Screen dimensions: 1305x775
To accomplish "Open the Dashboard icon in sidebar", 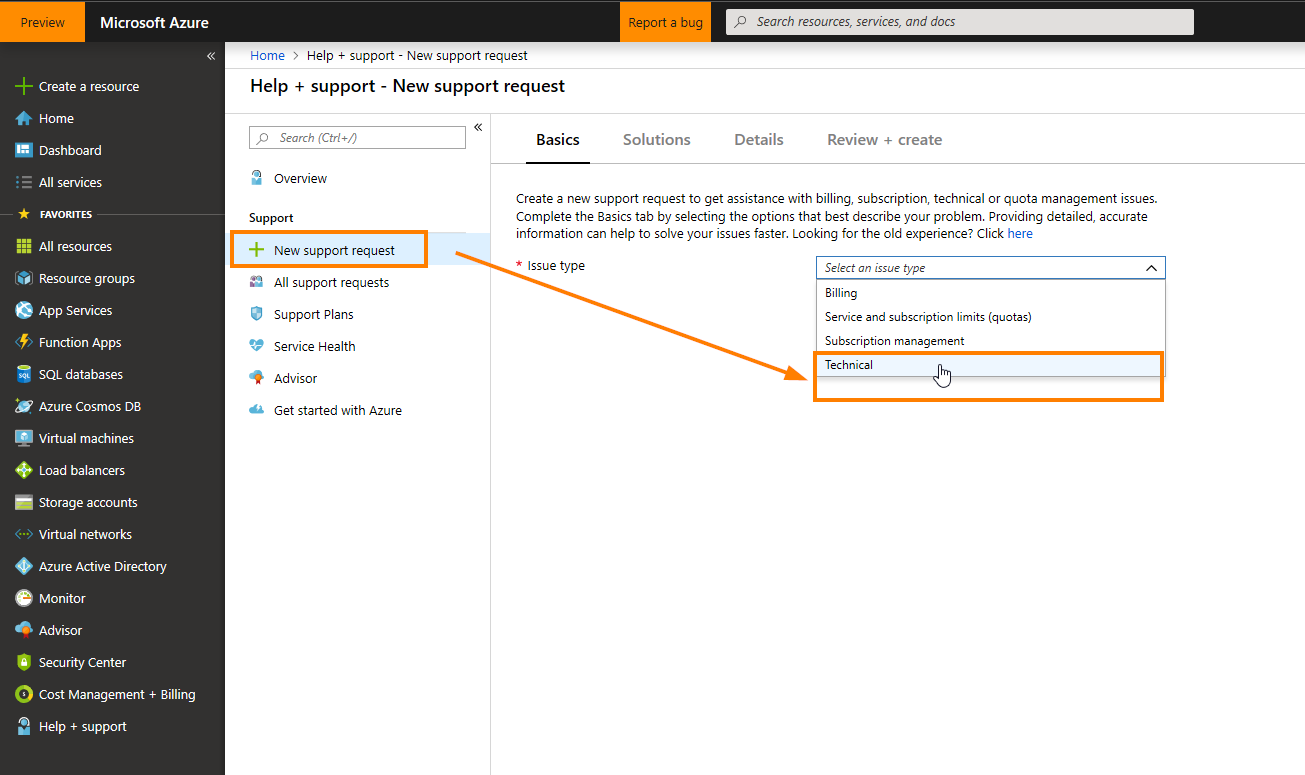I will [x=24, y=151].
